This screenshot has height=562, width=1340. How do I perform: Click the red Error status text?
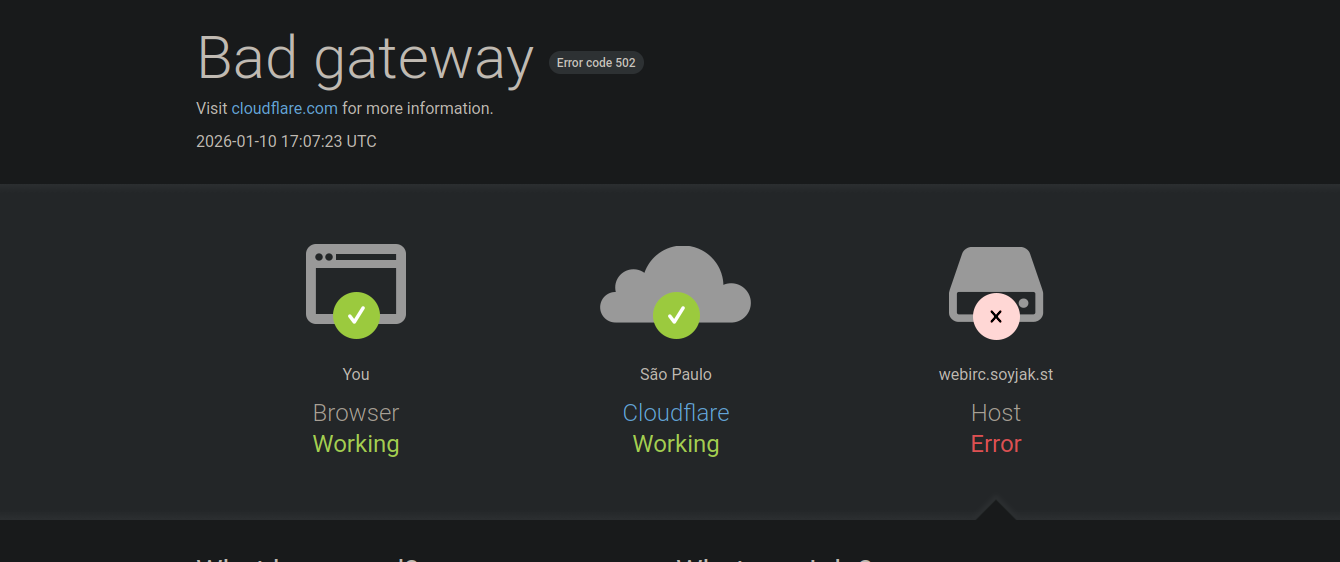tap(995, 444)
